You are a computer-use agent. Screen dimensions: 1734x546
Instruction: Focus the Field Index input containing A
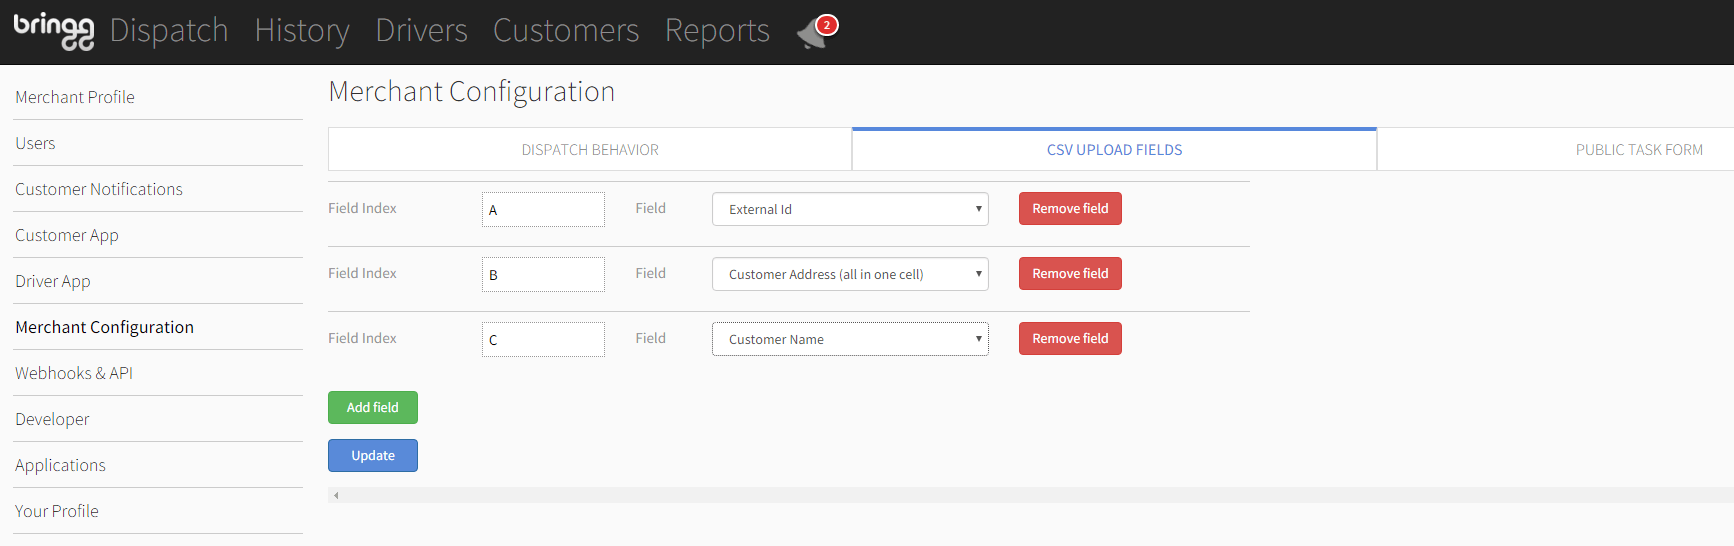click(x=543, y=209)
